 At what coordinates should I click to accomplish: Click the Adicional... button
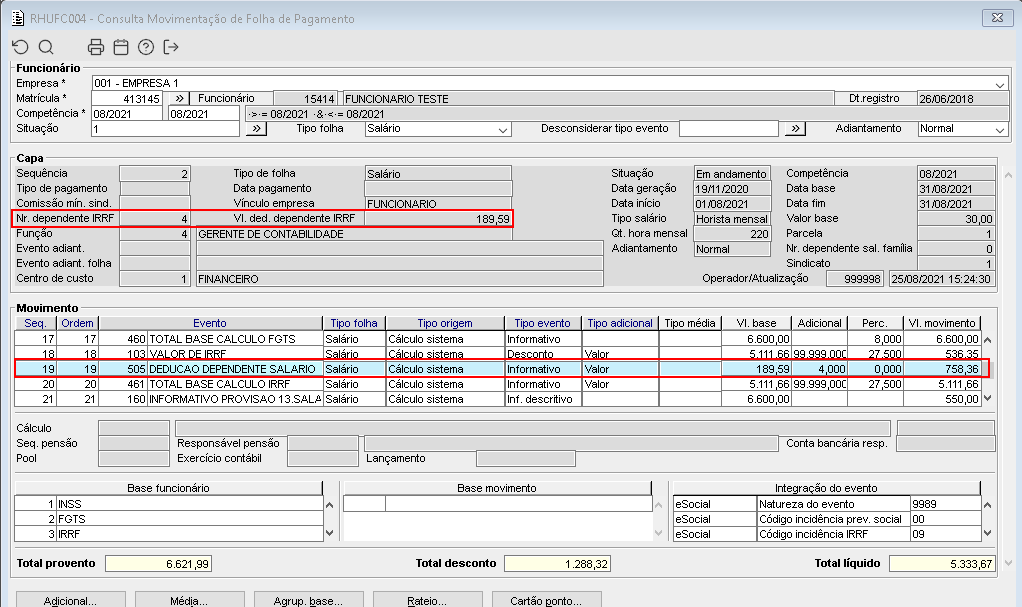70,600
